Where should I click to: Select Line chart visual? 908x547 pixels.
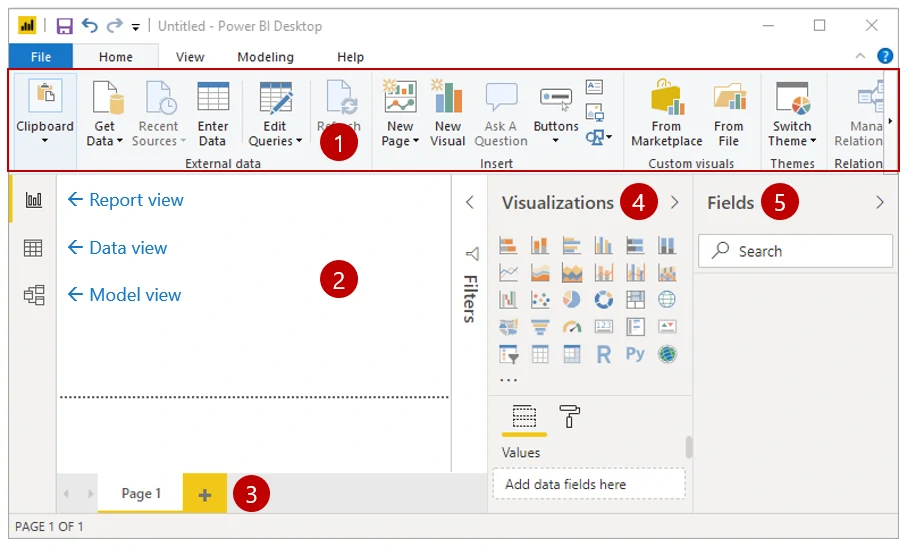(508, 273)
